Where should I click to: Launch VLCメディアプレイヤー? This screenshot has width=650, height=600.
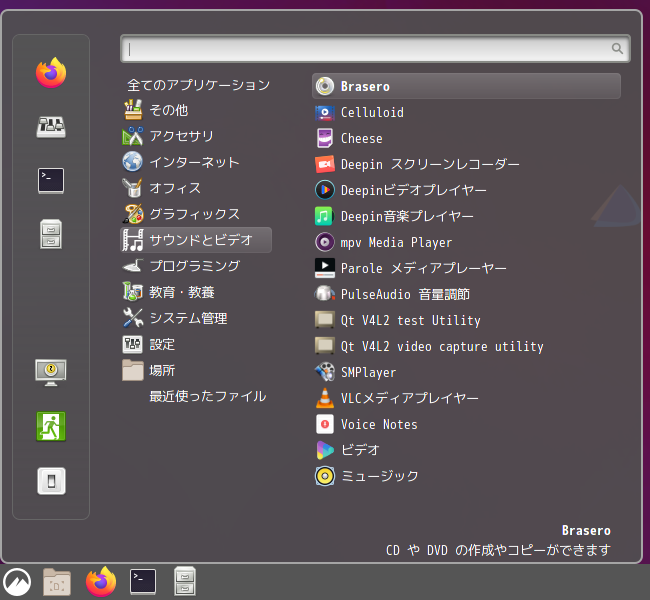pyautogui.click(x=466, y=398)
